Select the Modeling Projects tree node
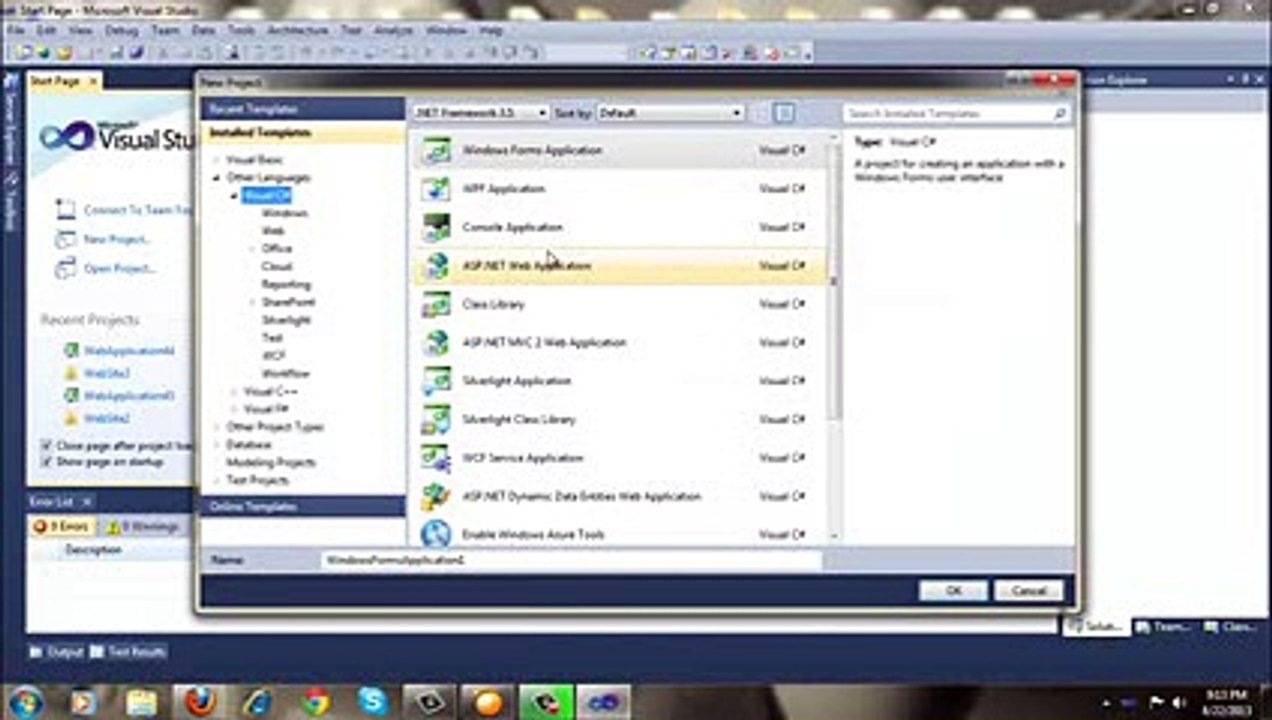 271,462
